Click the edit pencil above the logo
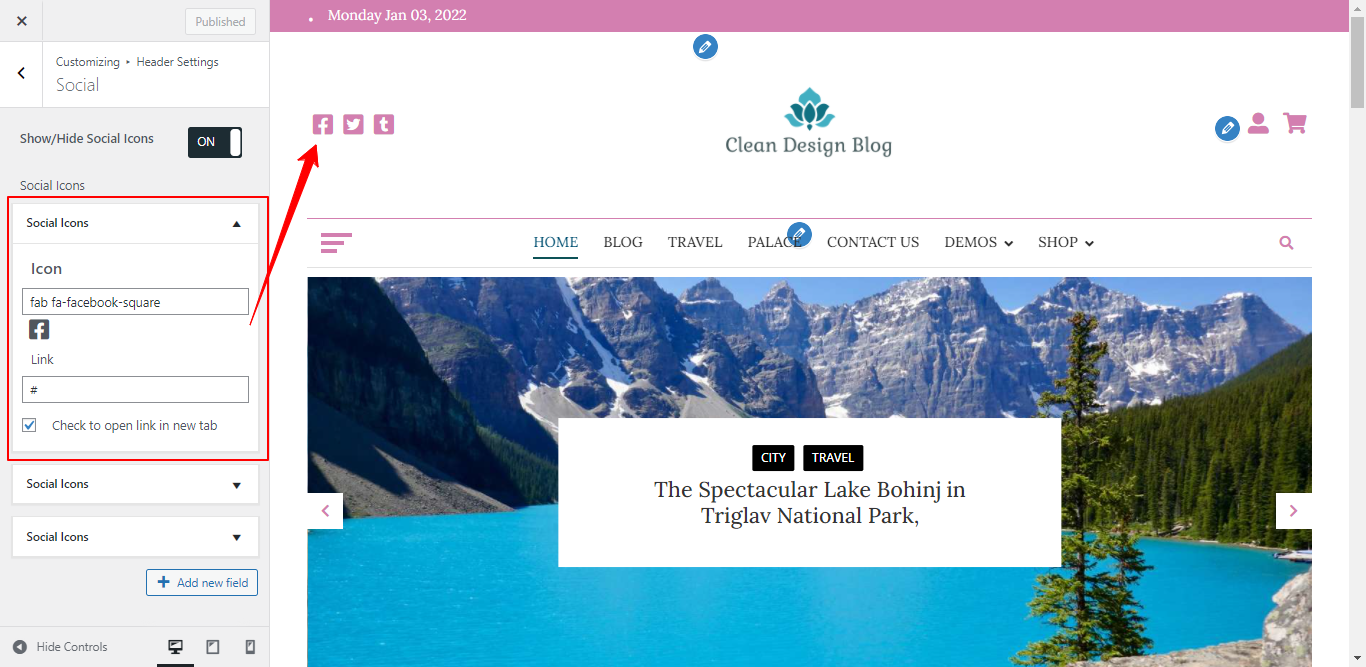Screen dimensions: 1366x667 (x=705, y=47)
